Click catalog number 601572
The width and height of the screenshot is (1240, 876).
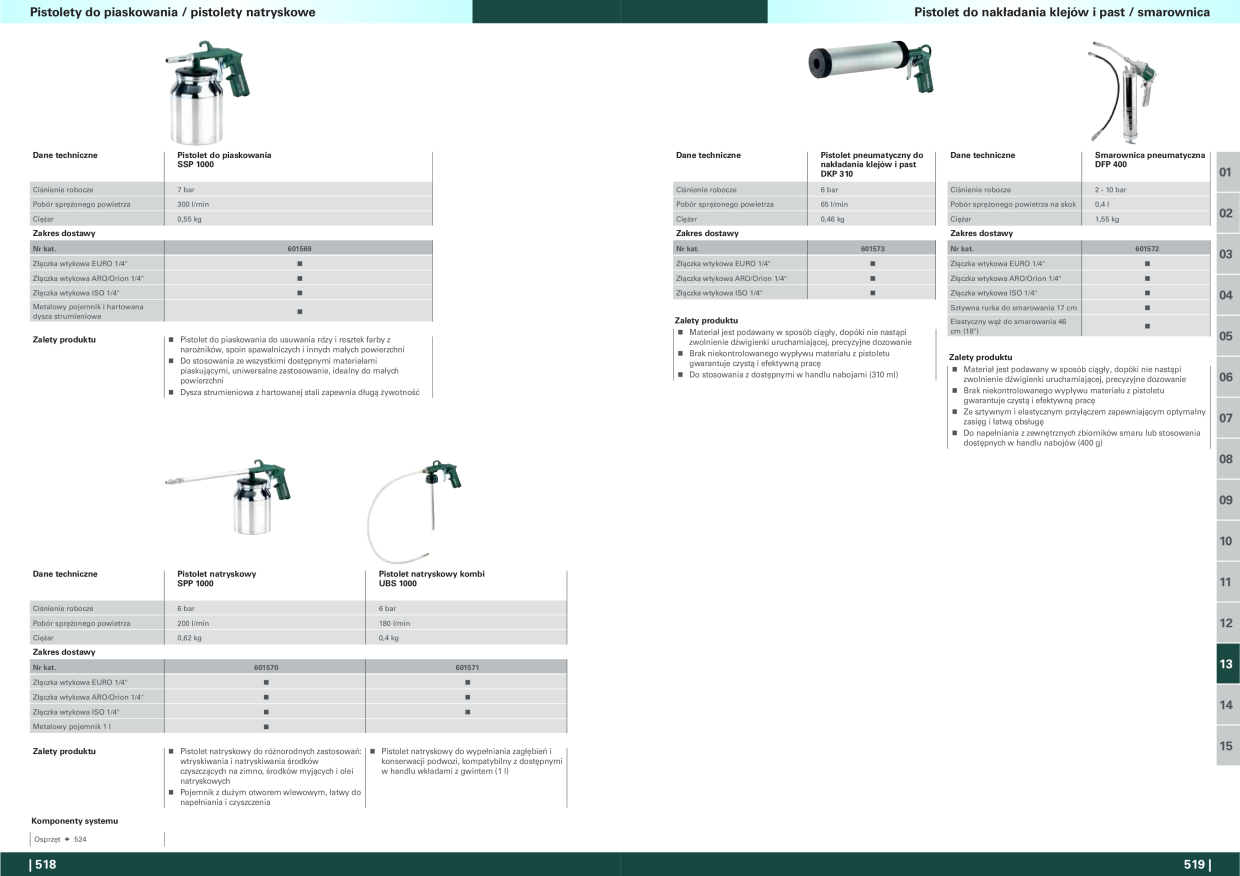click(1147, 248)
